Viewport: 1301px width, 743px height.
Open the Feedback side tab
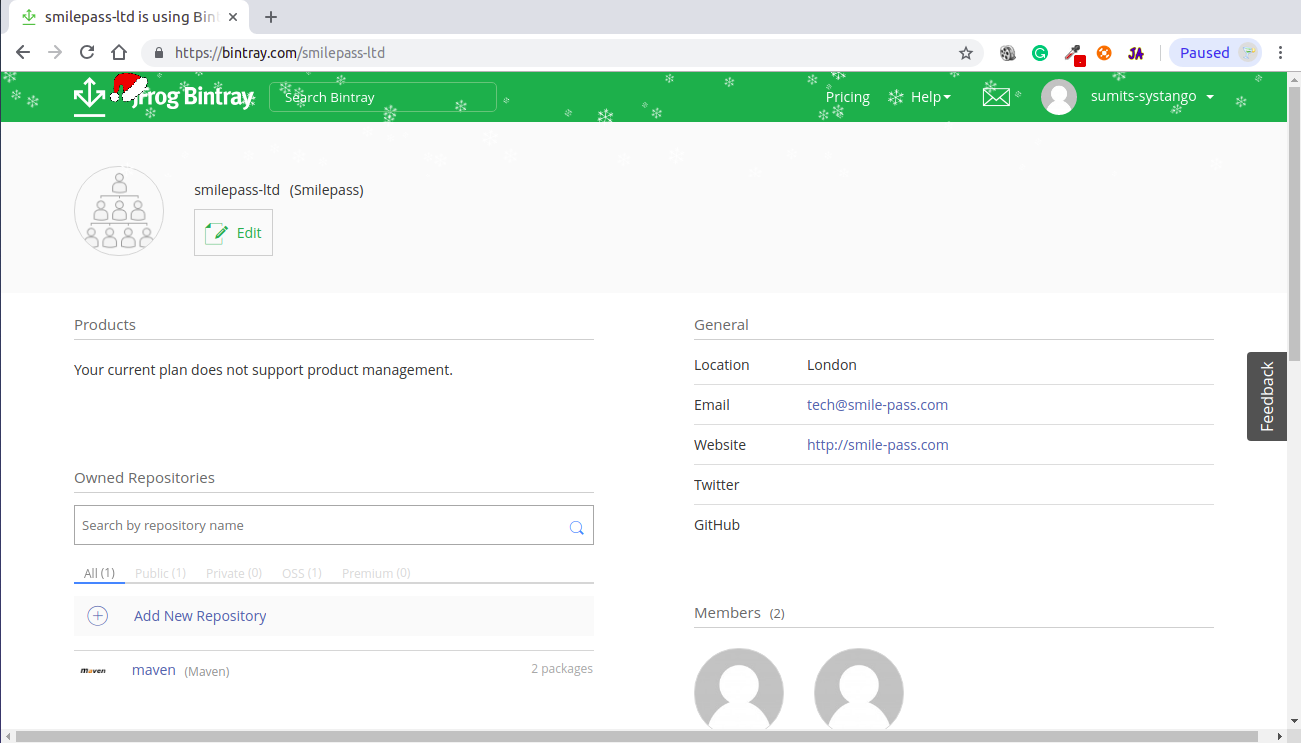tap(1267, 396)
